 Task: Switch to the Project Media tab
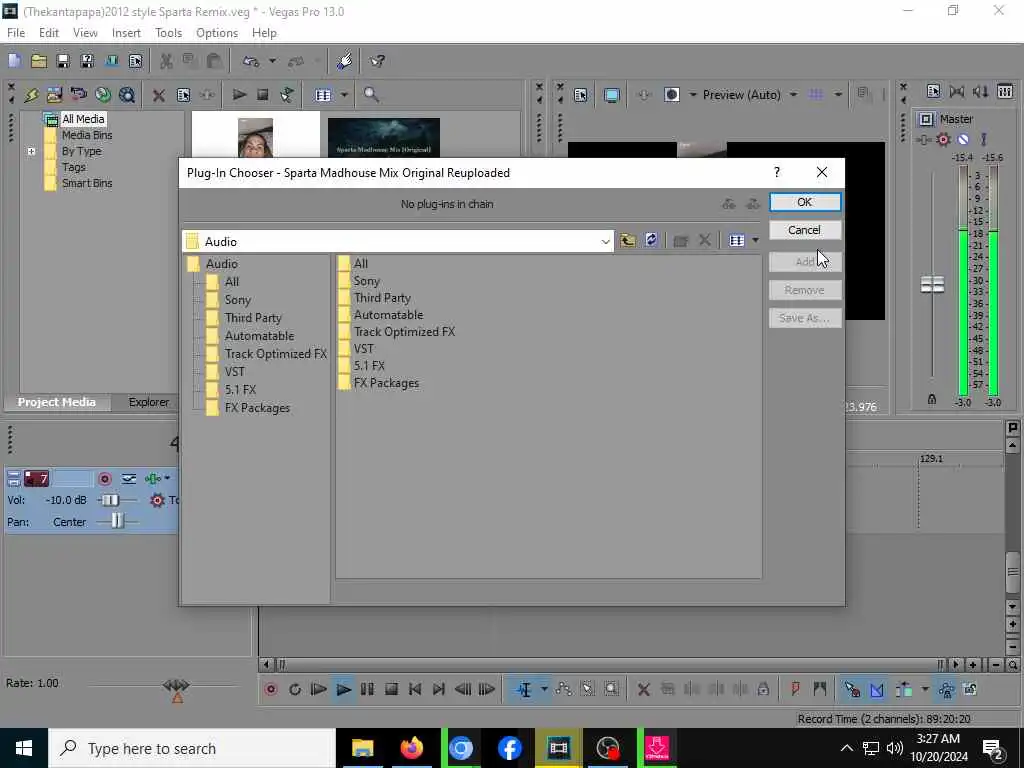tap(56, 402)
